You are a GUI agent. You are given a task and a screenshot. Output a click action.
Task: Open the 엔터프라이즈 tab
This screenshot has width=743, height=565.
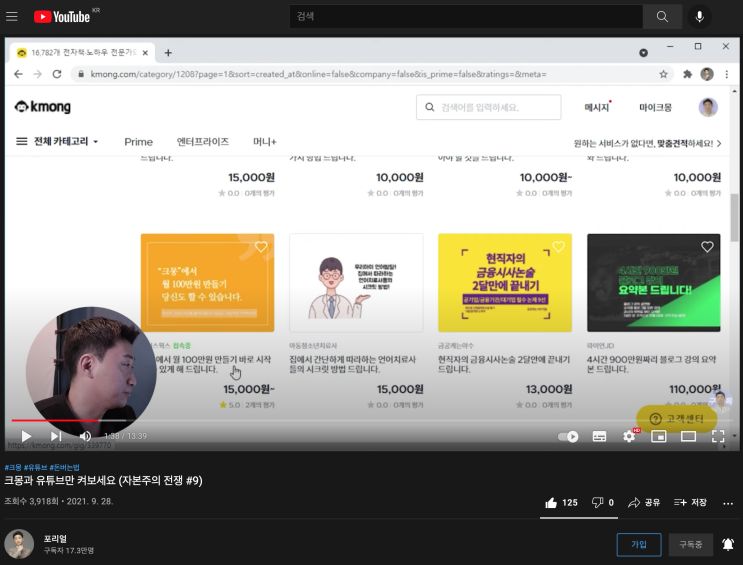(x=202, y=141)
